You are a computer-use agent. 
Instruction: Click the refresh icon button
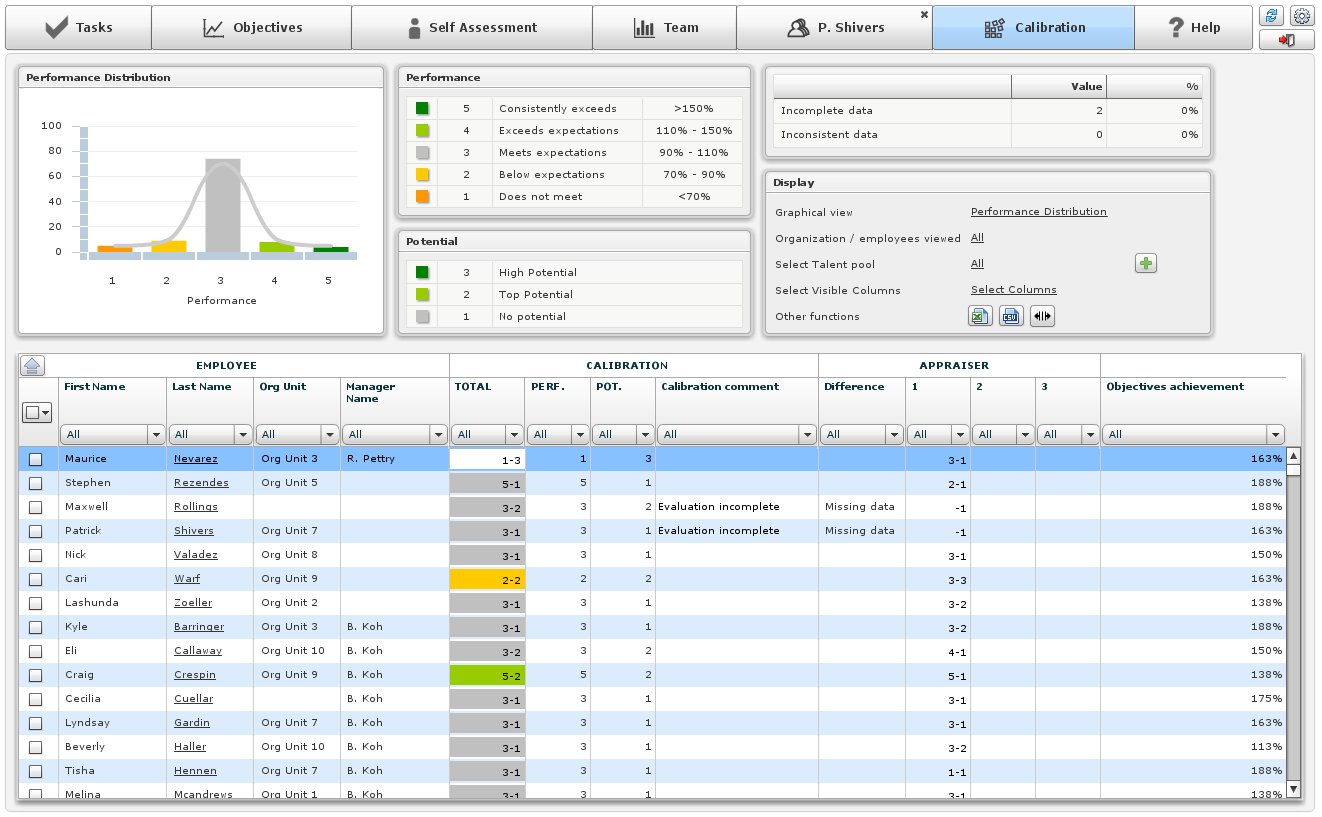[1271, 16]
